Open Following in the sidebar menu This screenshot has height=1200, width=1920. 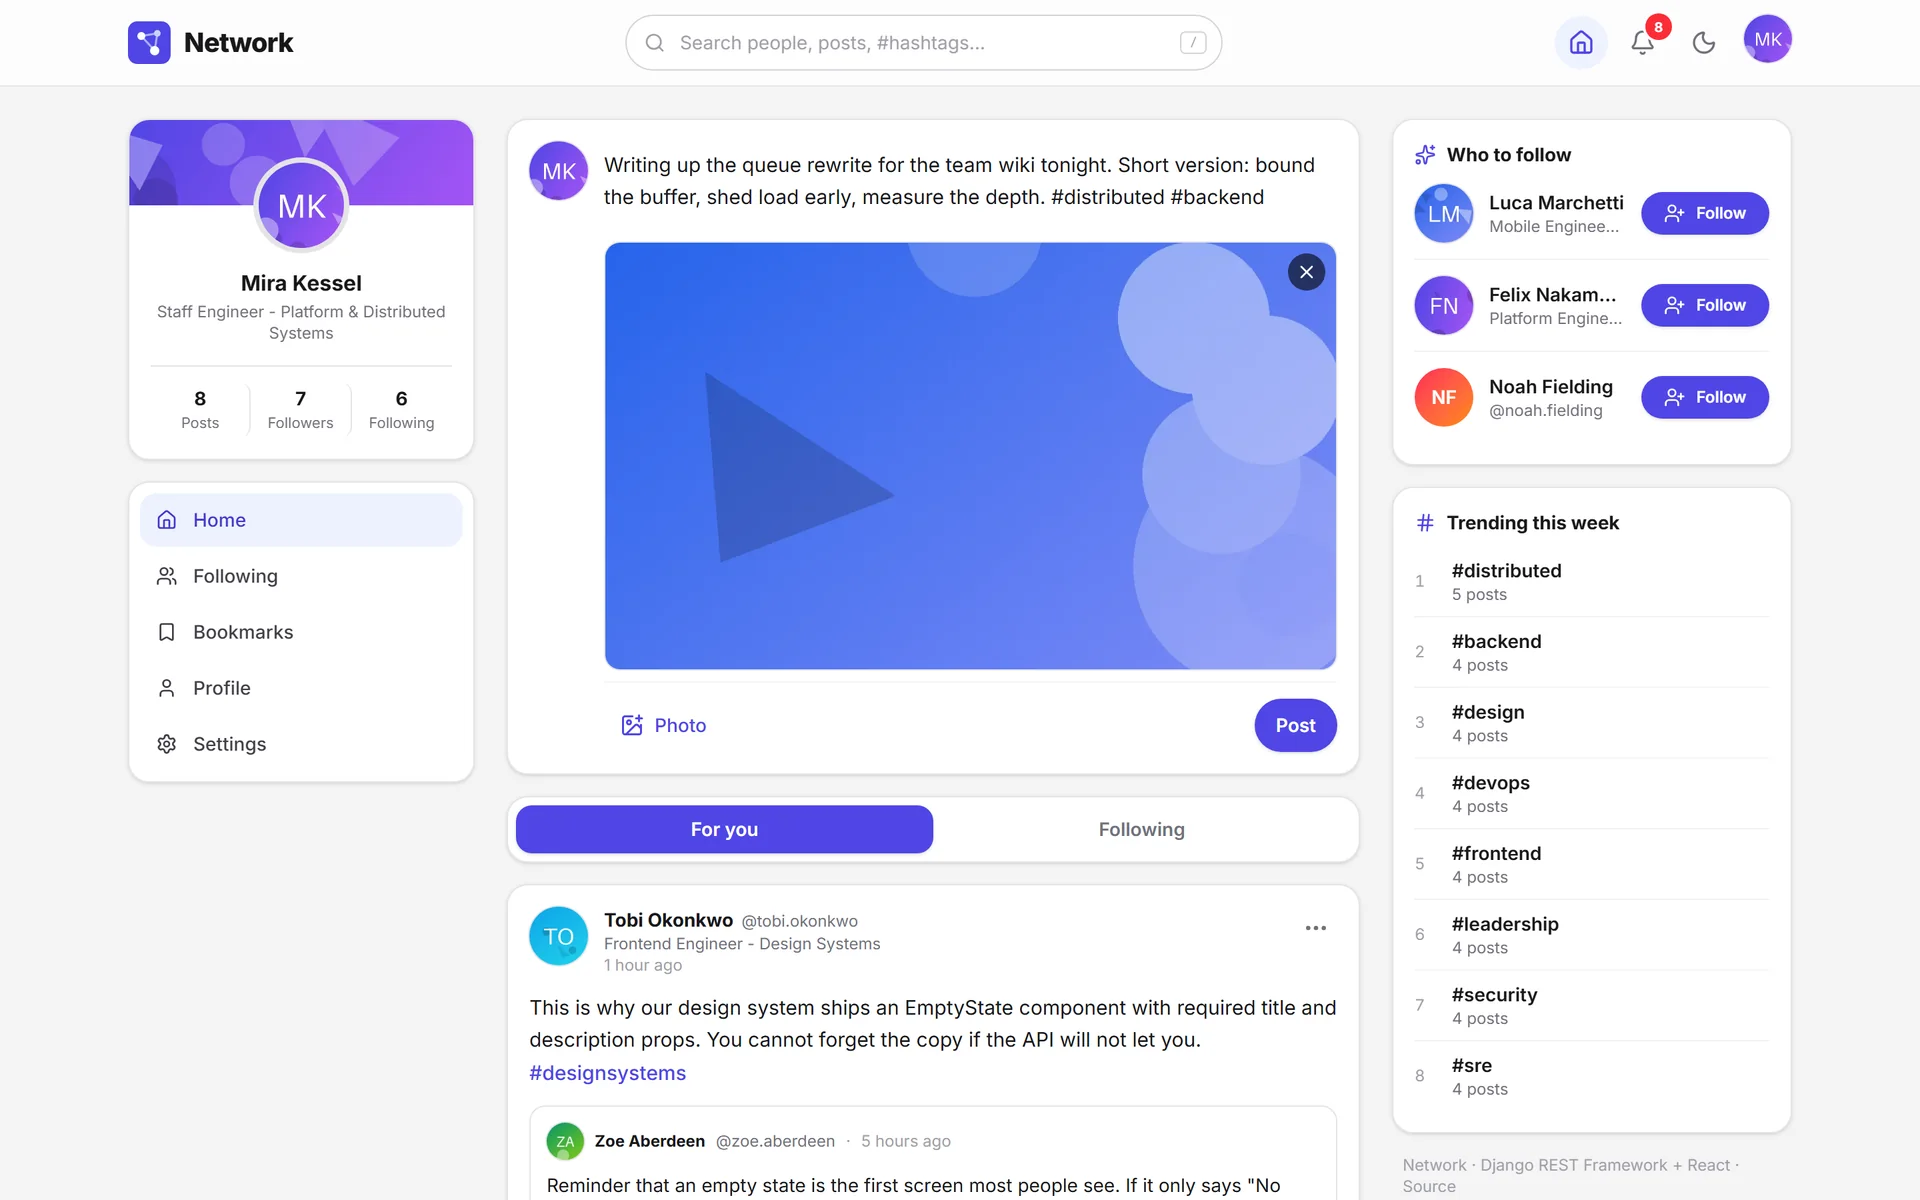[301, 576]
